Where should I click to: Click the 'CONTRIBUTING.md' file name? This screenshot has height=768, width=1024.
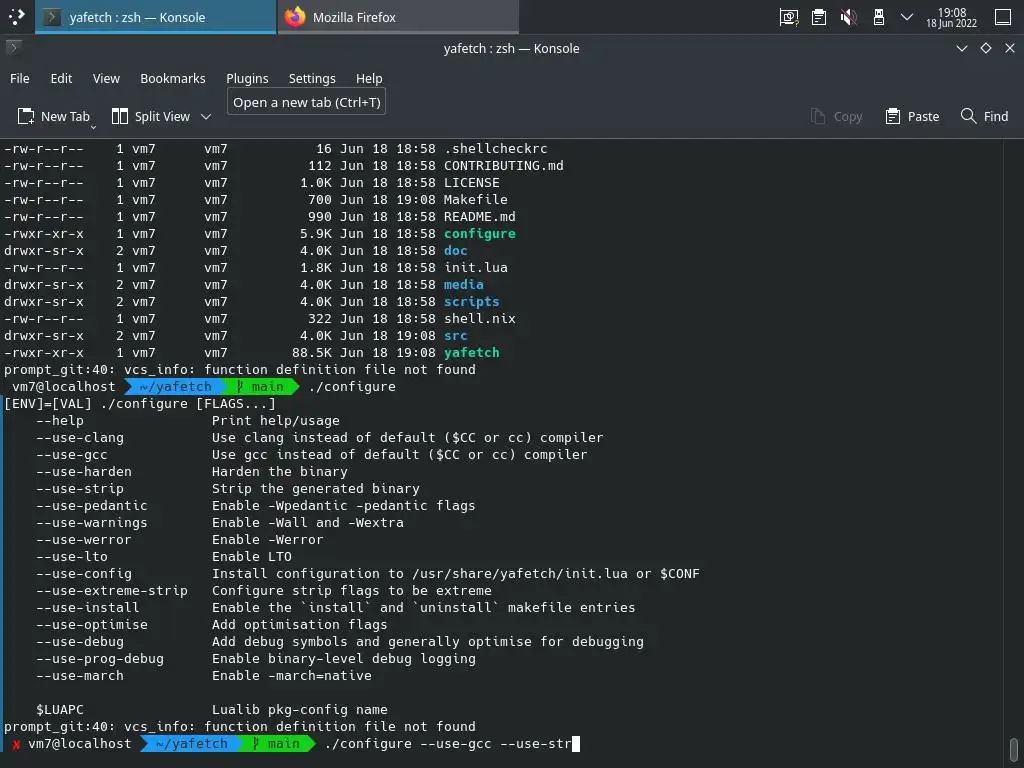pyautogui.click(x=504, y=166)
